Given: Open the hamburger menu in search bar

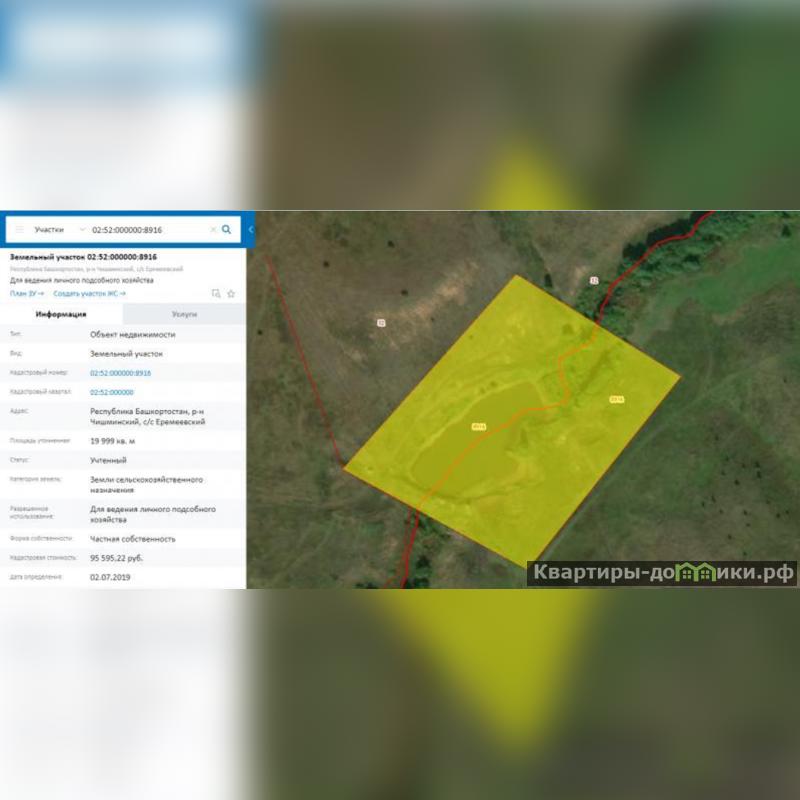Looking at the screenshot, I should pyautogui.click(x=19, y=229).
